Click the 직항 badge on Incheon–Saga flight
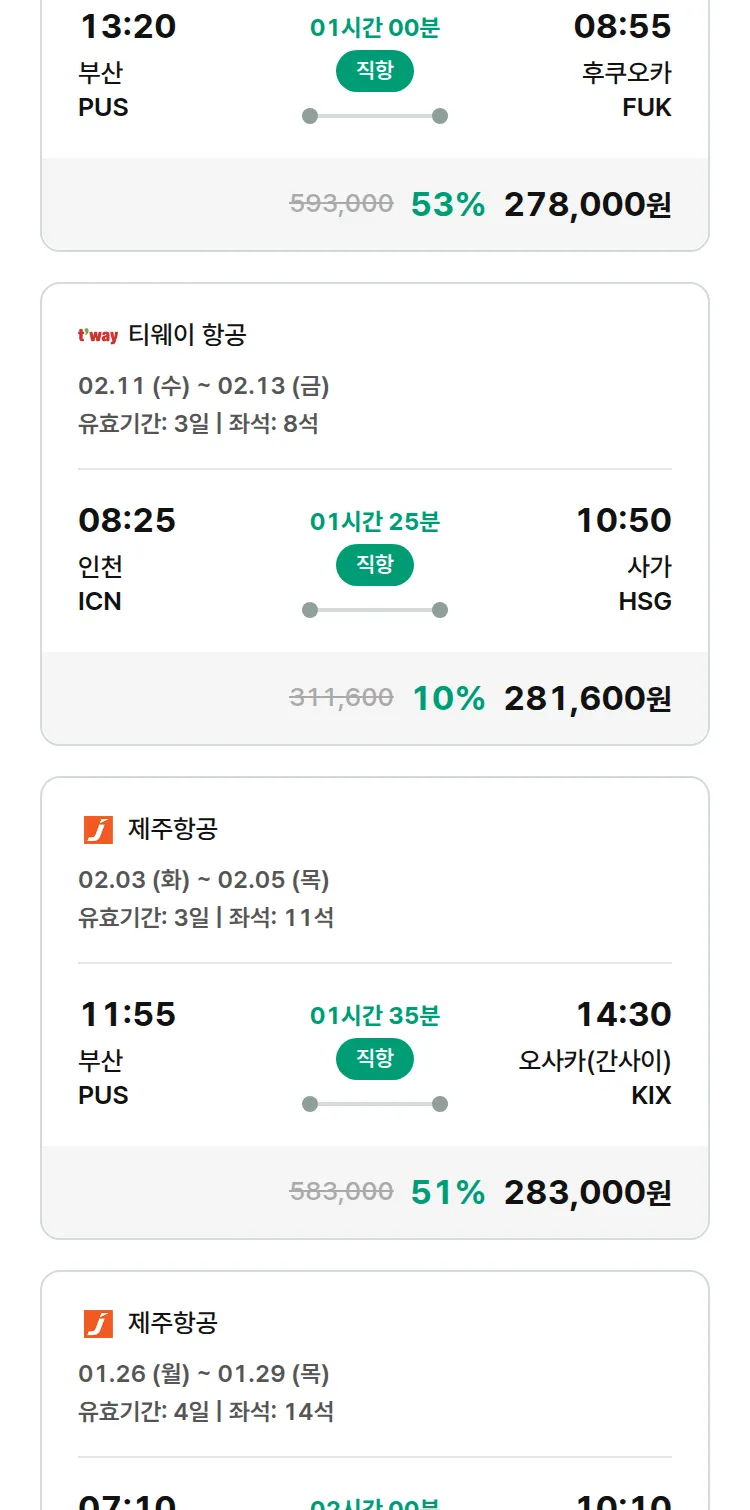 [375, 565]
